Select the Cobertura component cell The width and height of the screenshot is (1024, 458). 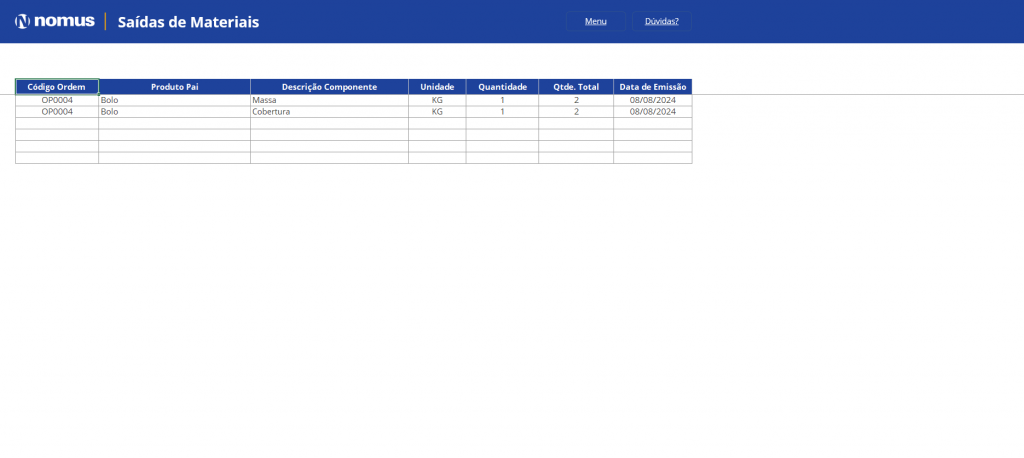tap(271, 112)
